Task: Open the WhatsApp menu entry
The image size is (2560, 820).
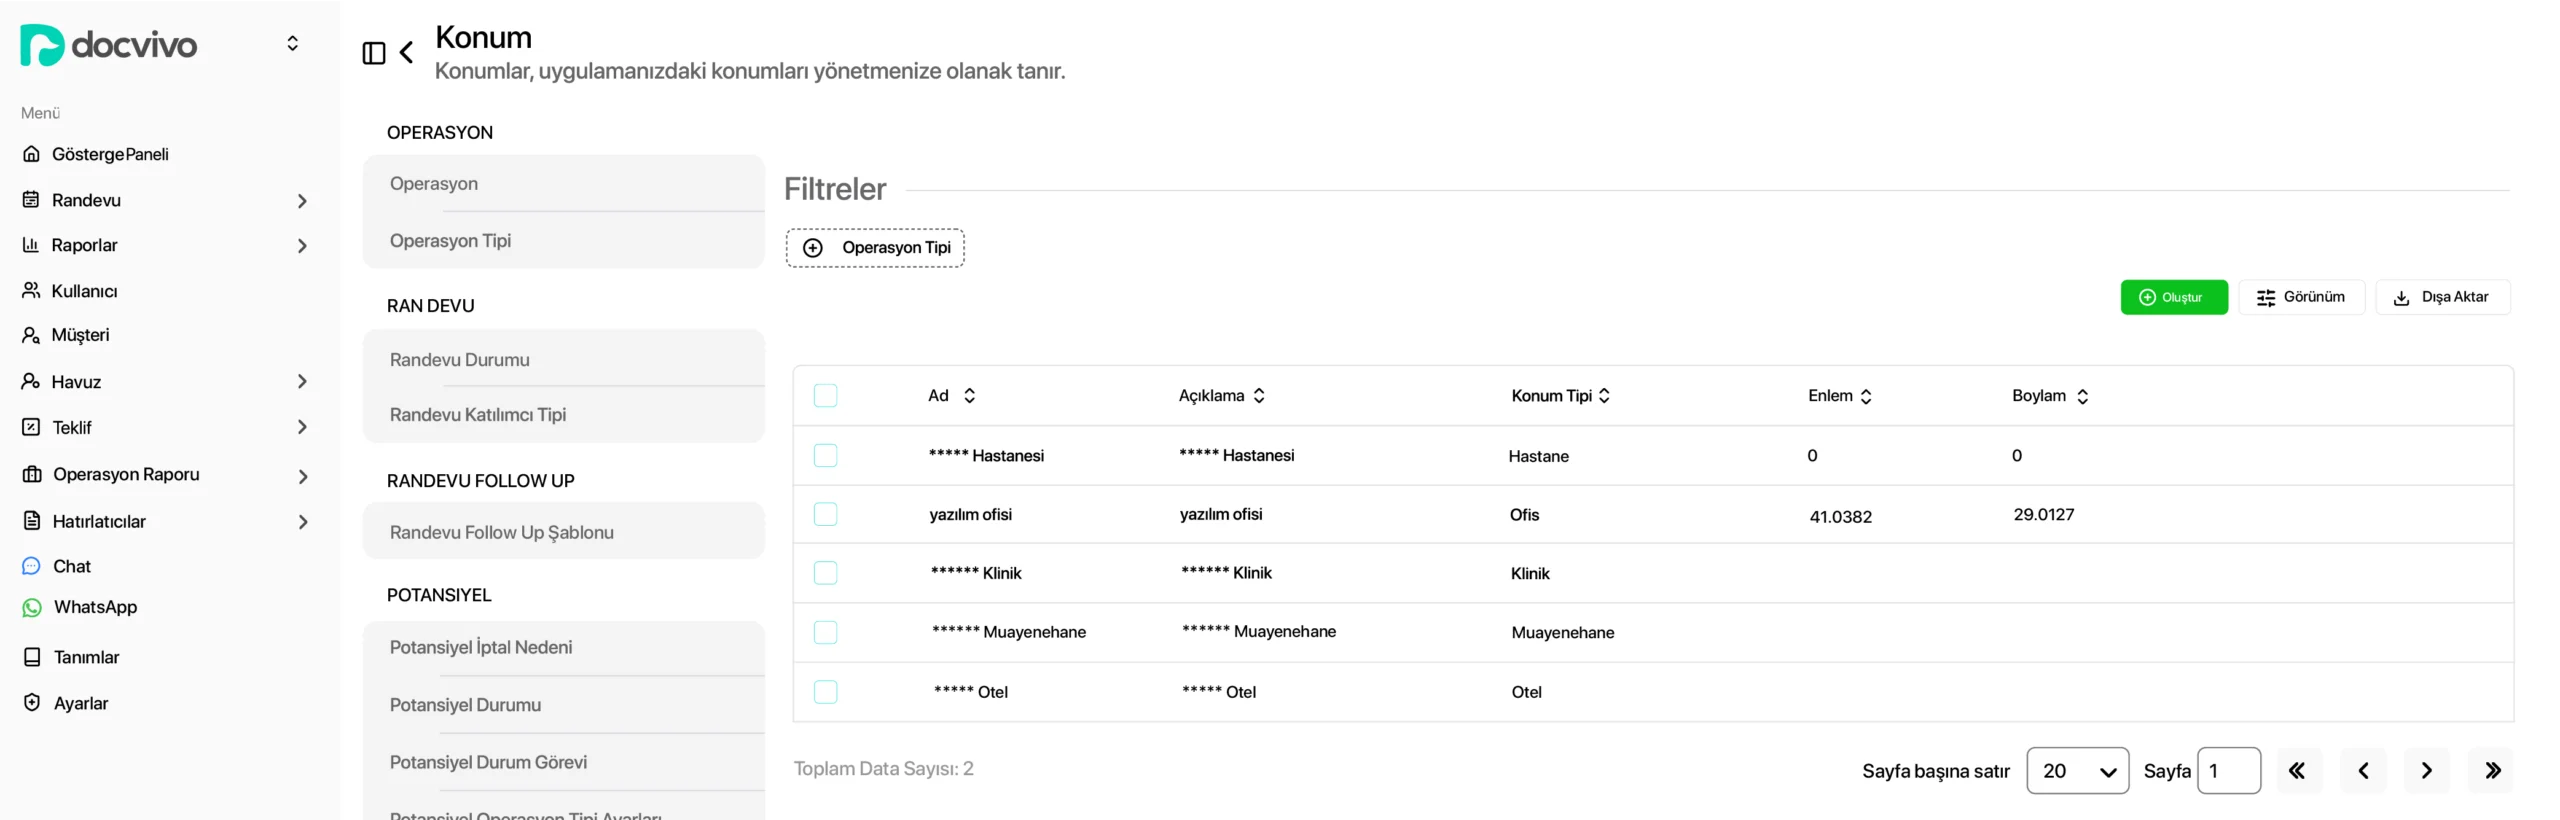Action: pyautogui.click(x=95, y=607)
